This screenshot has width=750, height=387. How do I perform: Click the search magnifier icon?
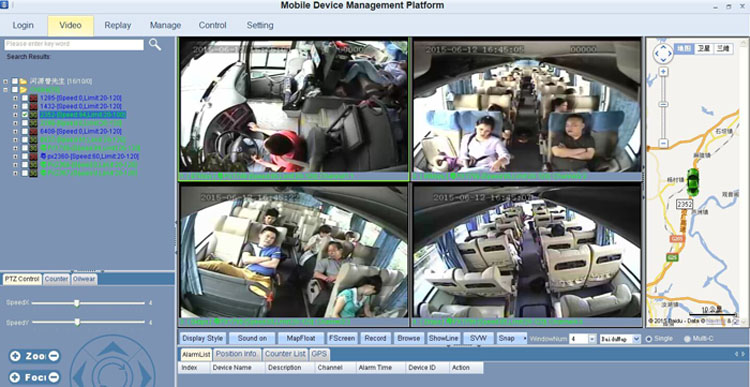click(x=154, y=44)
